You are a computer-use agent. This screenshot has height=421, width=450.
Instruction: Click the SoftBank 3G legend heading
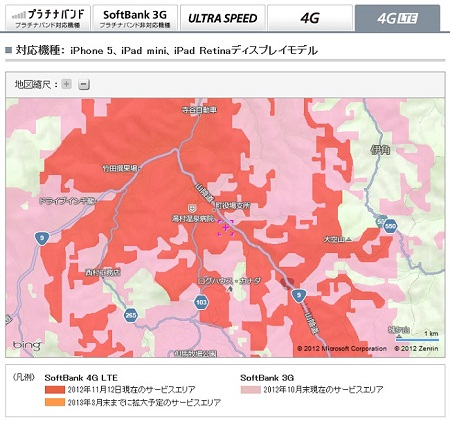267,378
